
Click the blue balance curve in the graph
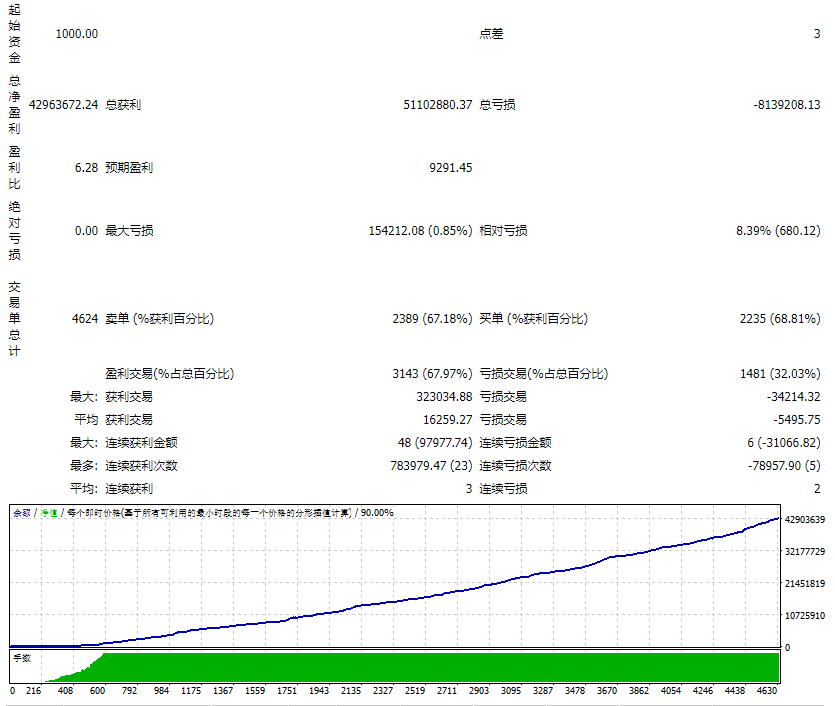click(x=400, y=600)
